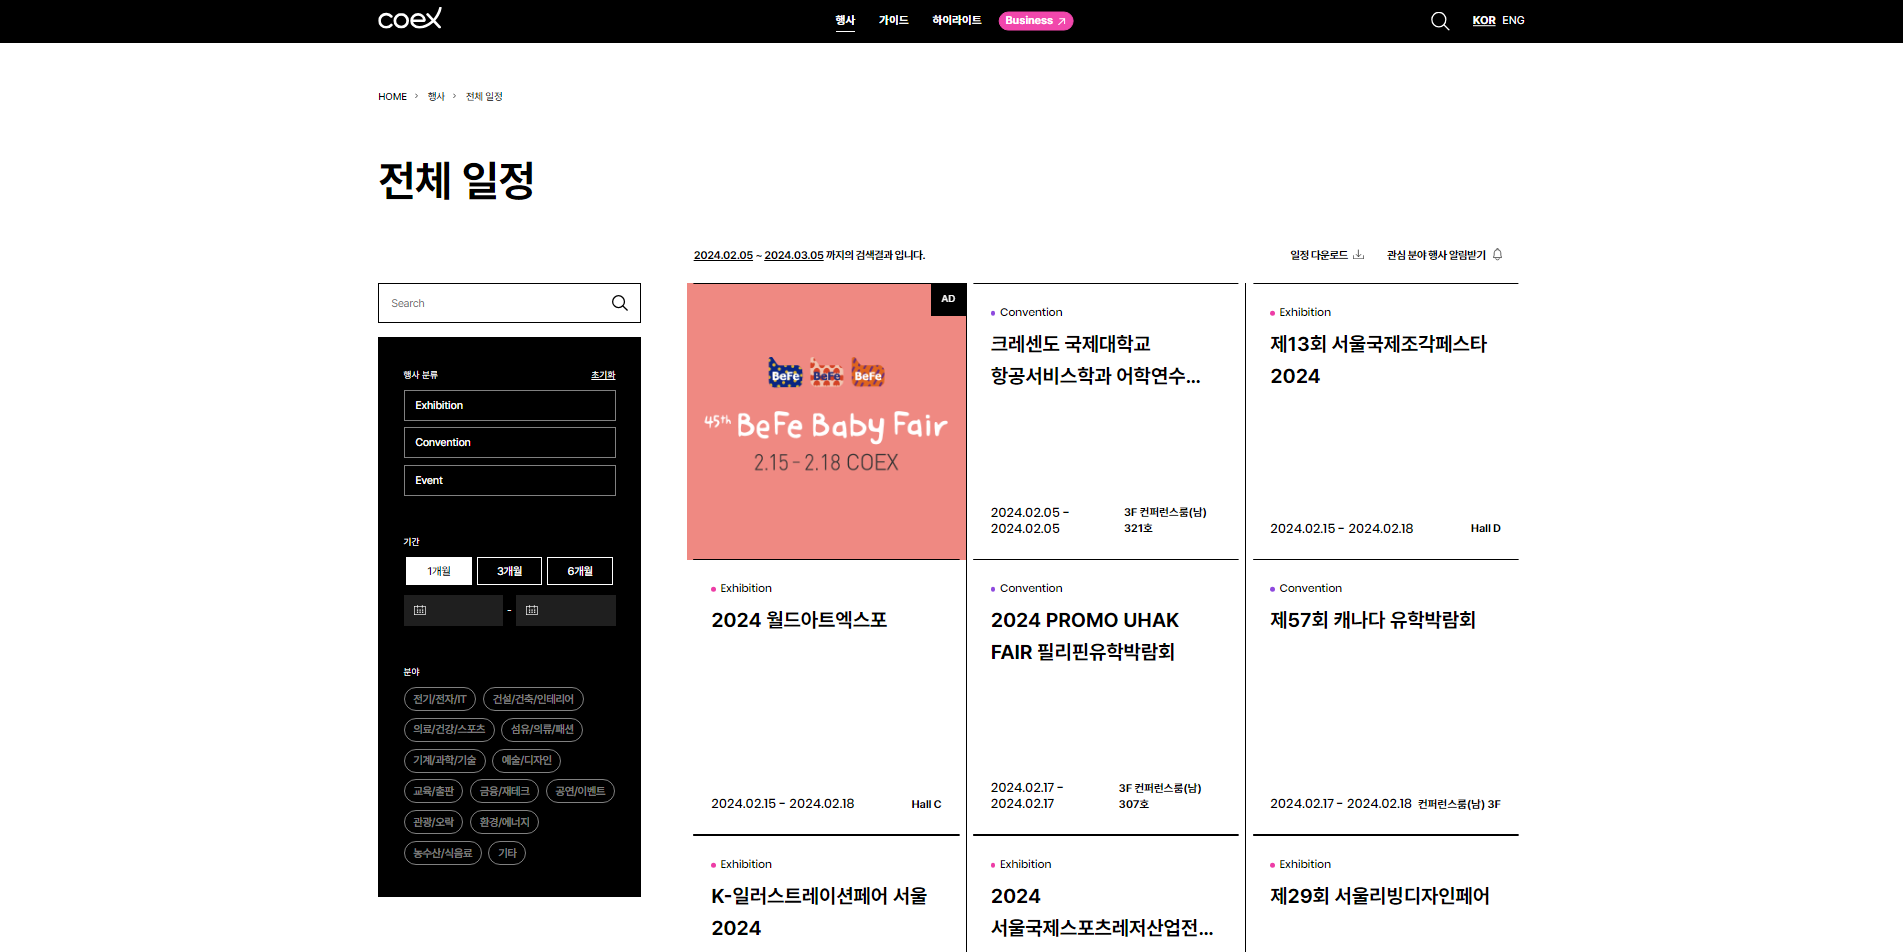Click the 2024.02.05 start date link
The height and width of the screenshot is (952, 1903).
(723, 255)
